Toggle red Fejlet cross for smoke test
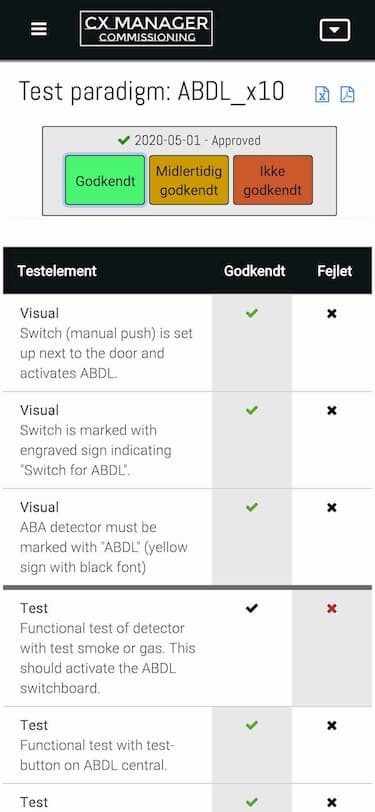Screen dimensions: 375x812 click(x=332, y=609)
